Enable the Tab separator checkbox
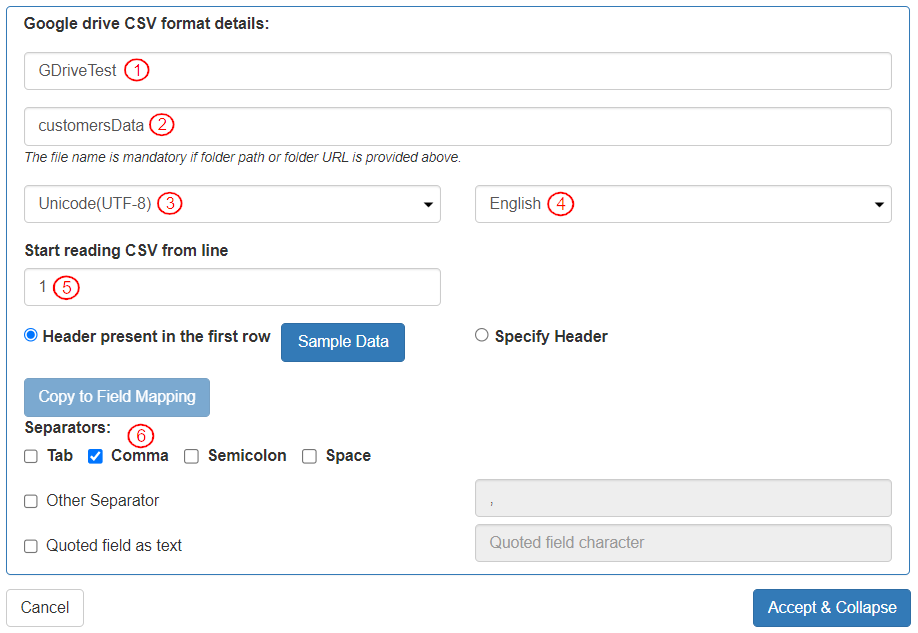Screen dimensions: 918x633 coord(31,457)
